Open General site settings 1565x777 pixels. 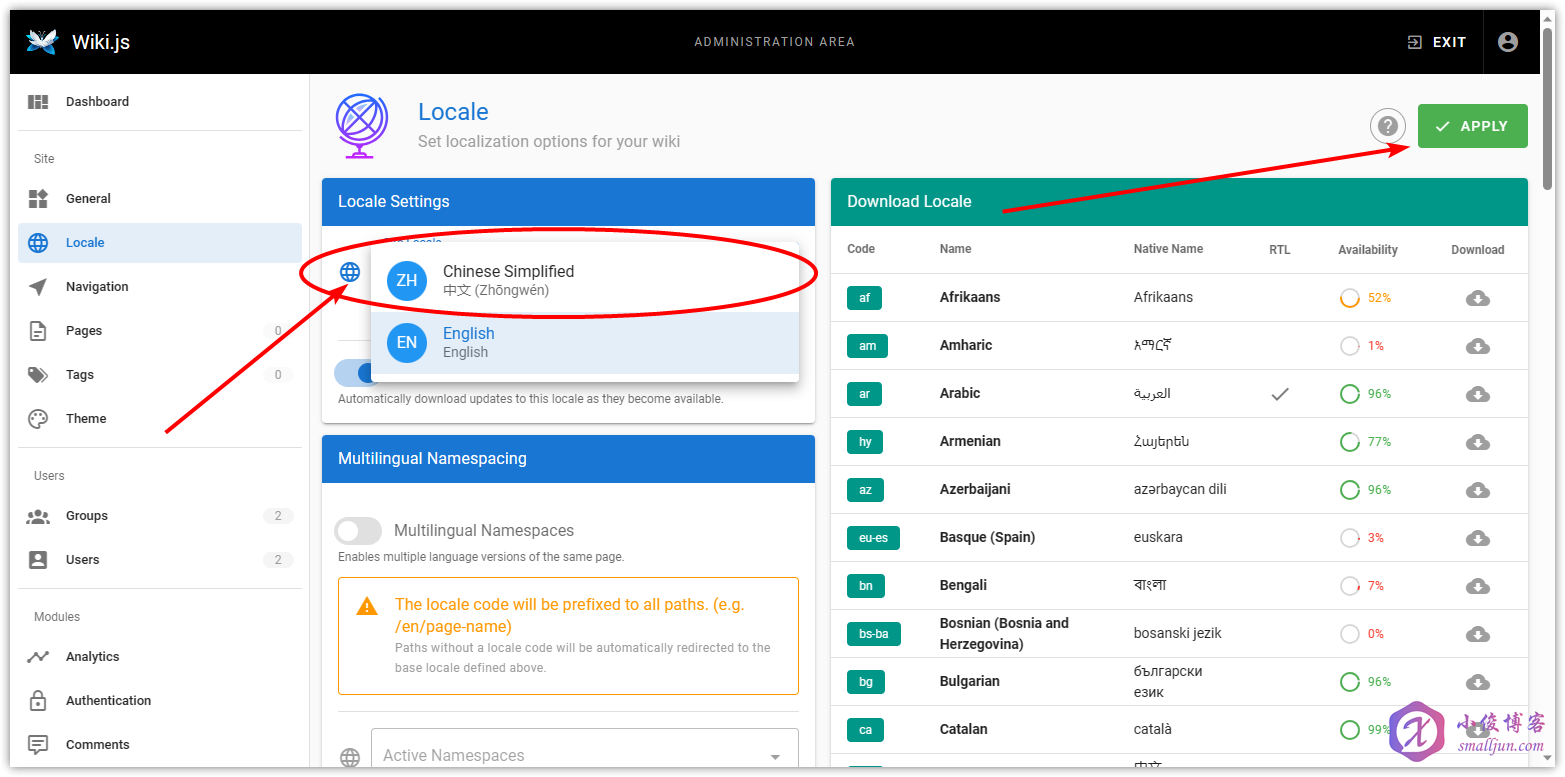160,199
